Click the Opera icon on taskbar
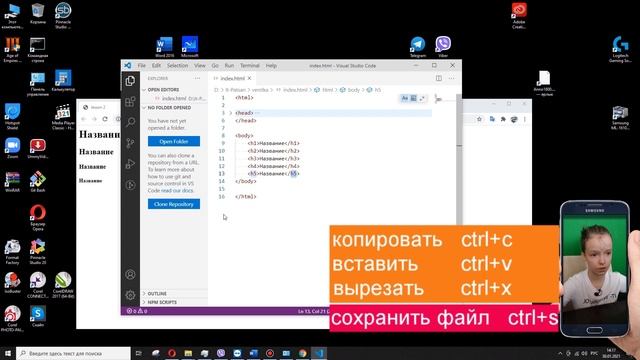Screen dimensions: 640x360 172,353
